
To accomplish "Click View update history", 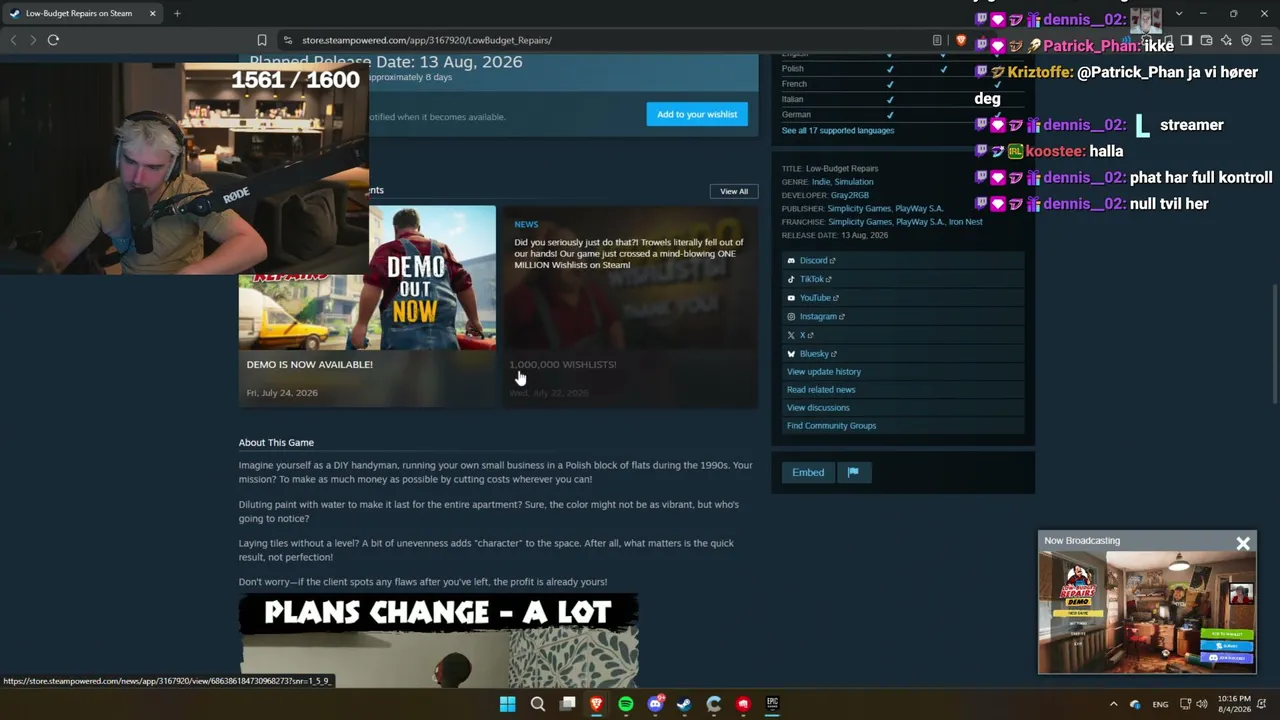I will [x=824, y=372].
